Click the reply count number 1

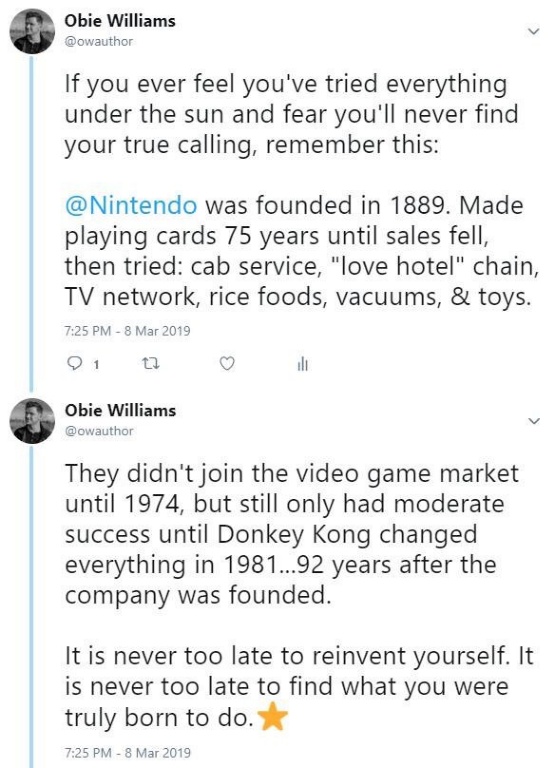coord(96,364)
